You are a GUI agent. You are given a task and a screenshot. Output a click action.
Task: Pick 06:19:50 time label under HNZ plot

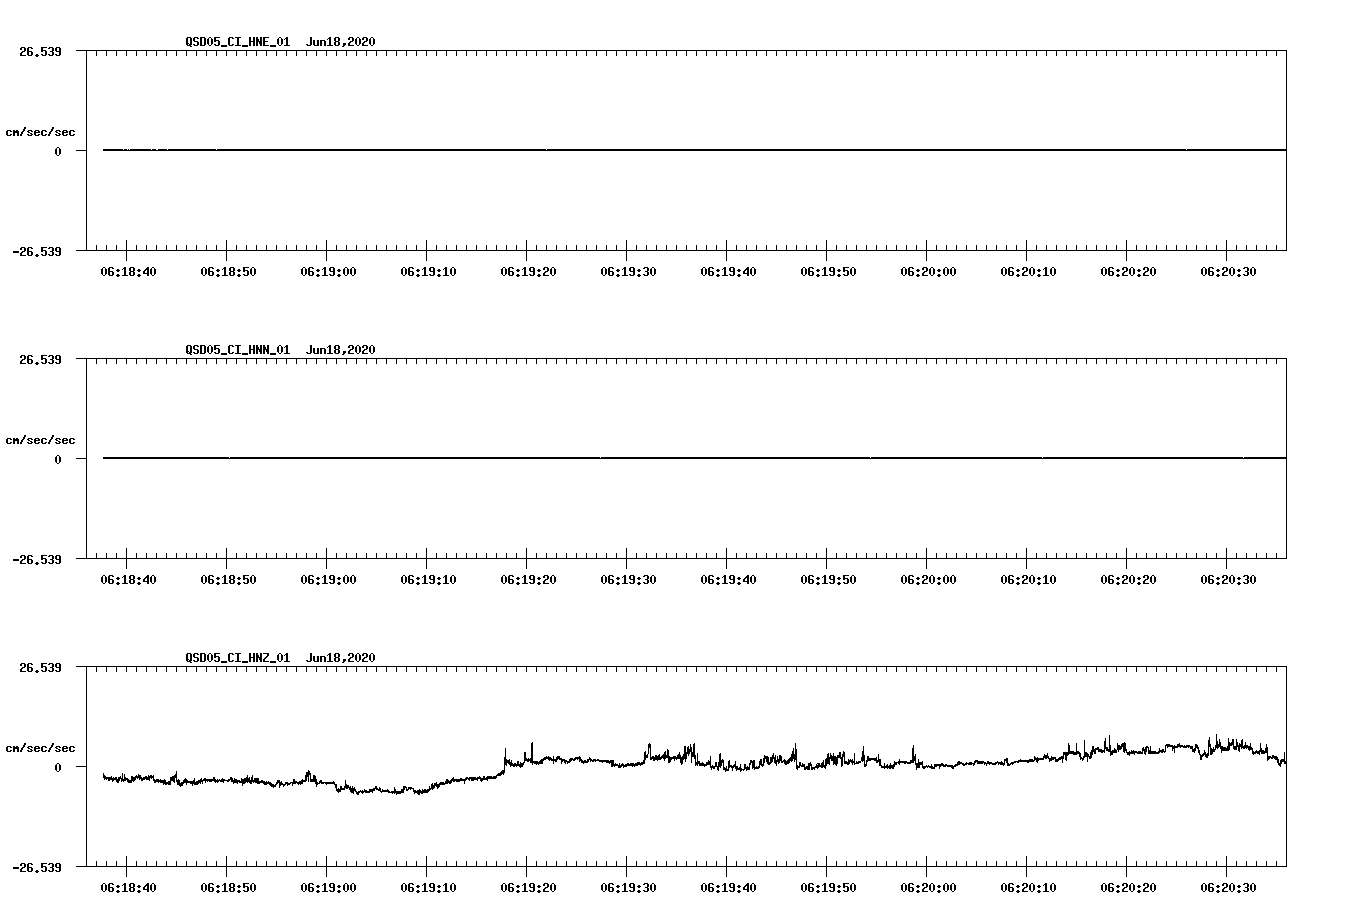tap(828, 888)
